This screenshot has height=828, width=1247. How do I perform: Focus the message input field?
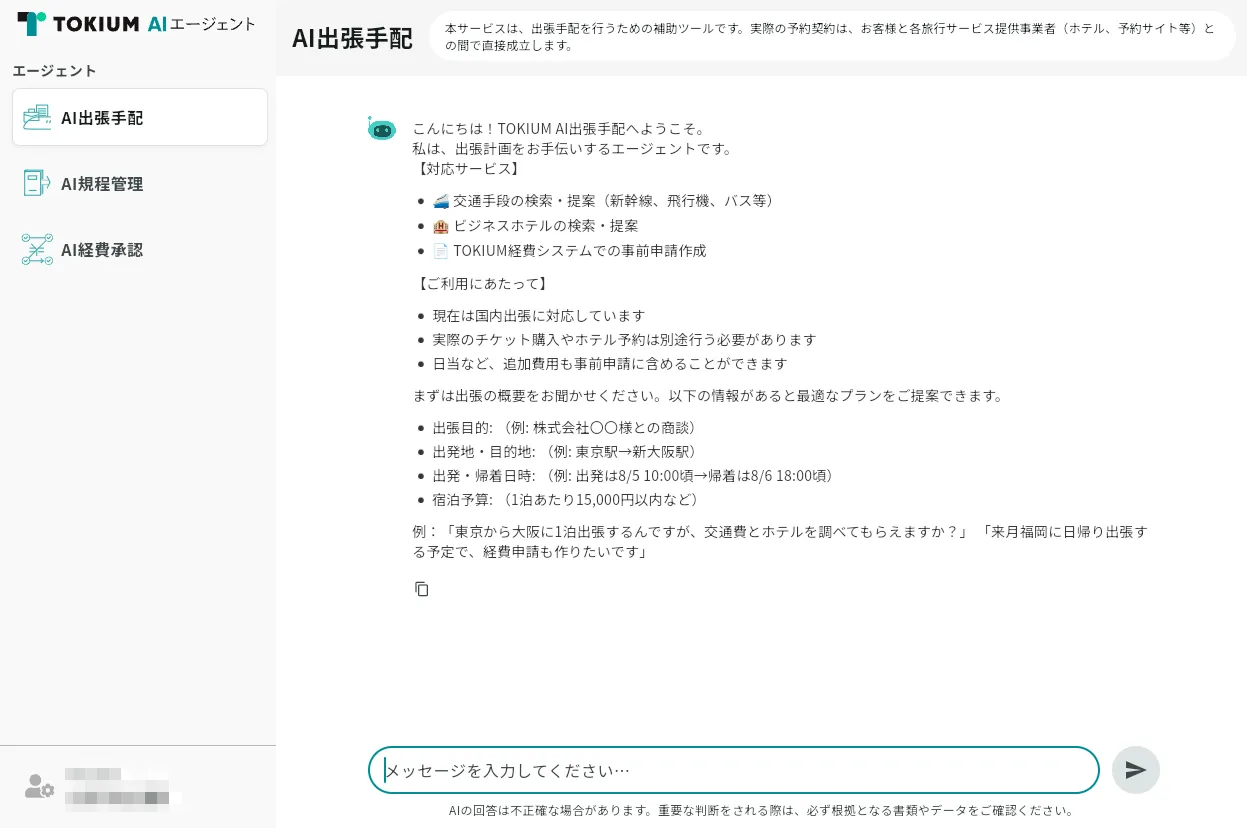[x=733, y=770]
